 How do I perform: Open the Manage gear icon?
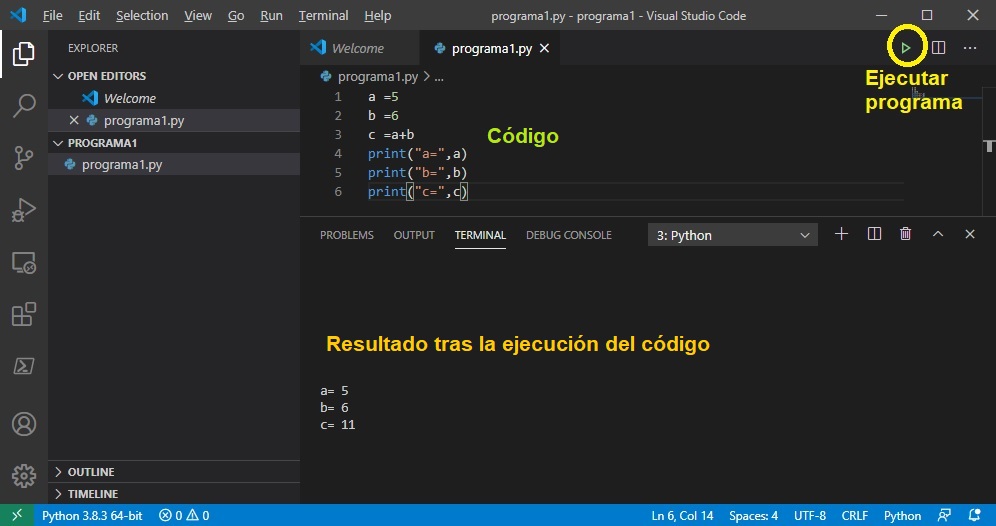point(24,475)
